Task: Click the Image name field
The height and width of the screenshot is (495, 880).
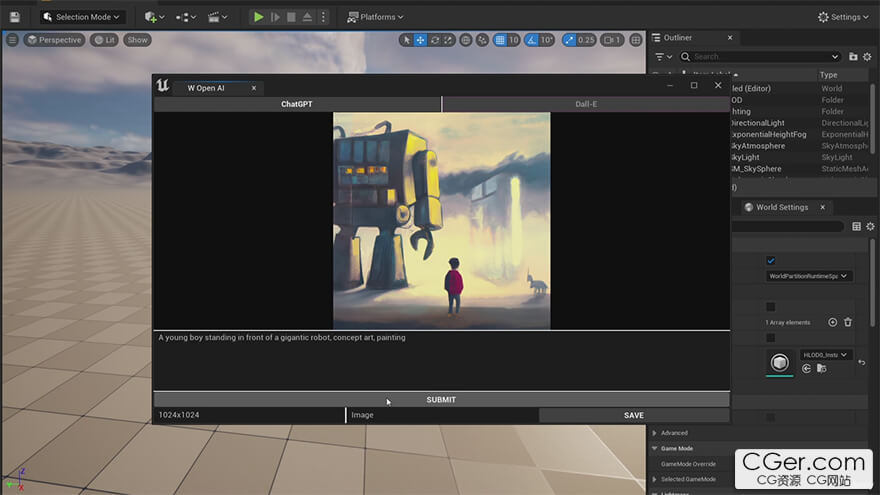Action: click(x=442, y=415)
